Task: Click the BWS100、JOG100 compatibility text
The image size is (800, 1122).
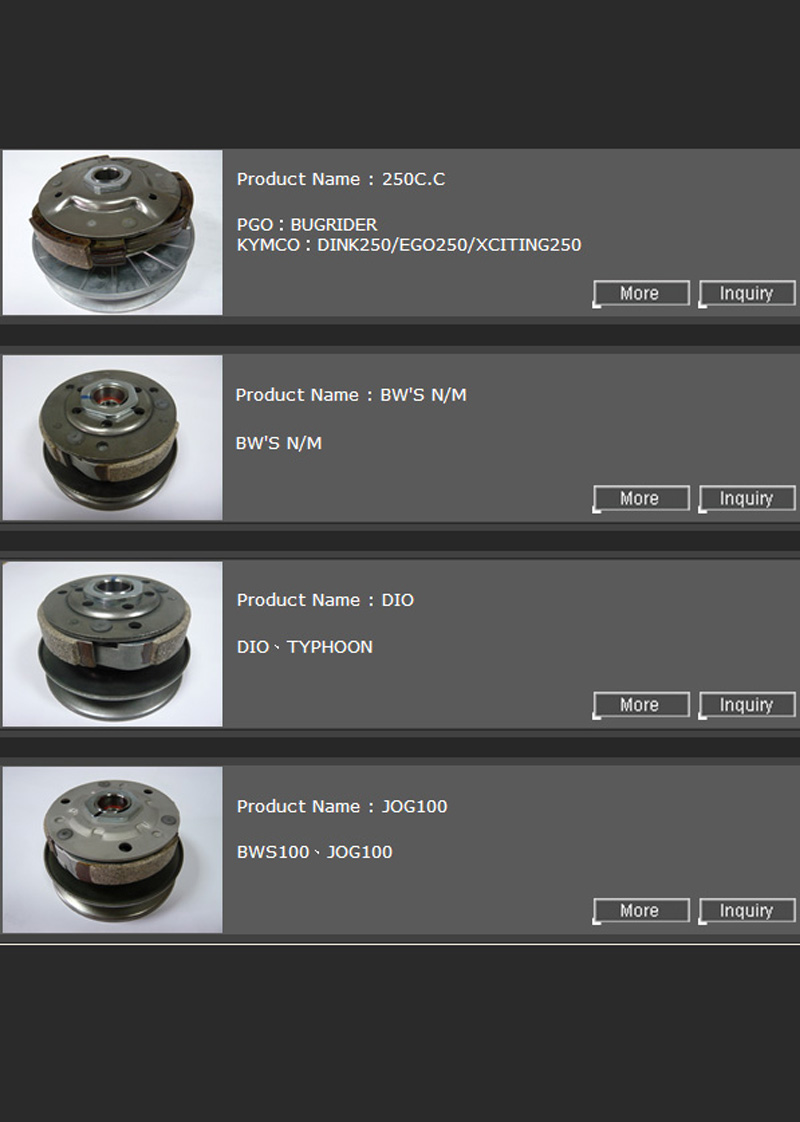Action: pyautogui.click(x=314, y=852)
